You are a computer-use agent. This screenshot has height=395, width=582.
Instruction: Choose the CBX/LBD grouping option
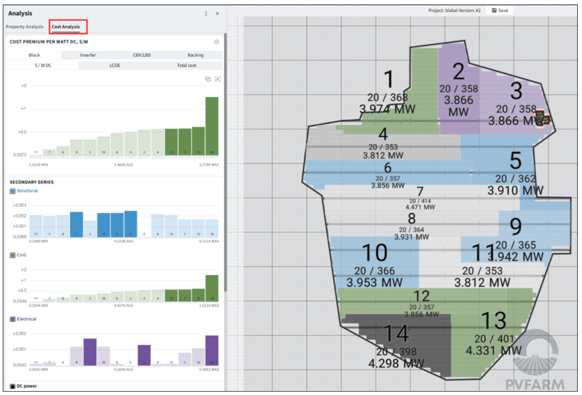[x=142, y=55]
